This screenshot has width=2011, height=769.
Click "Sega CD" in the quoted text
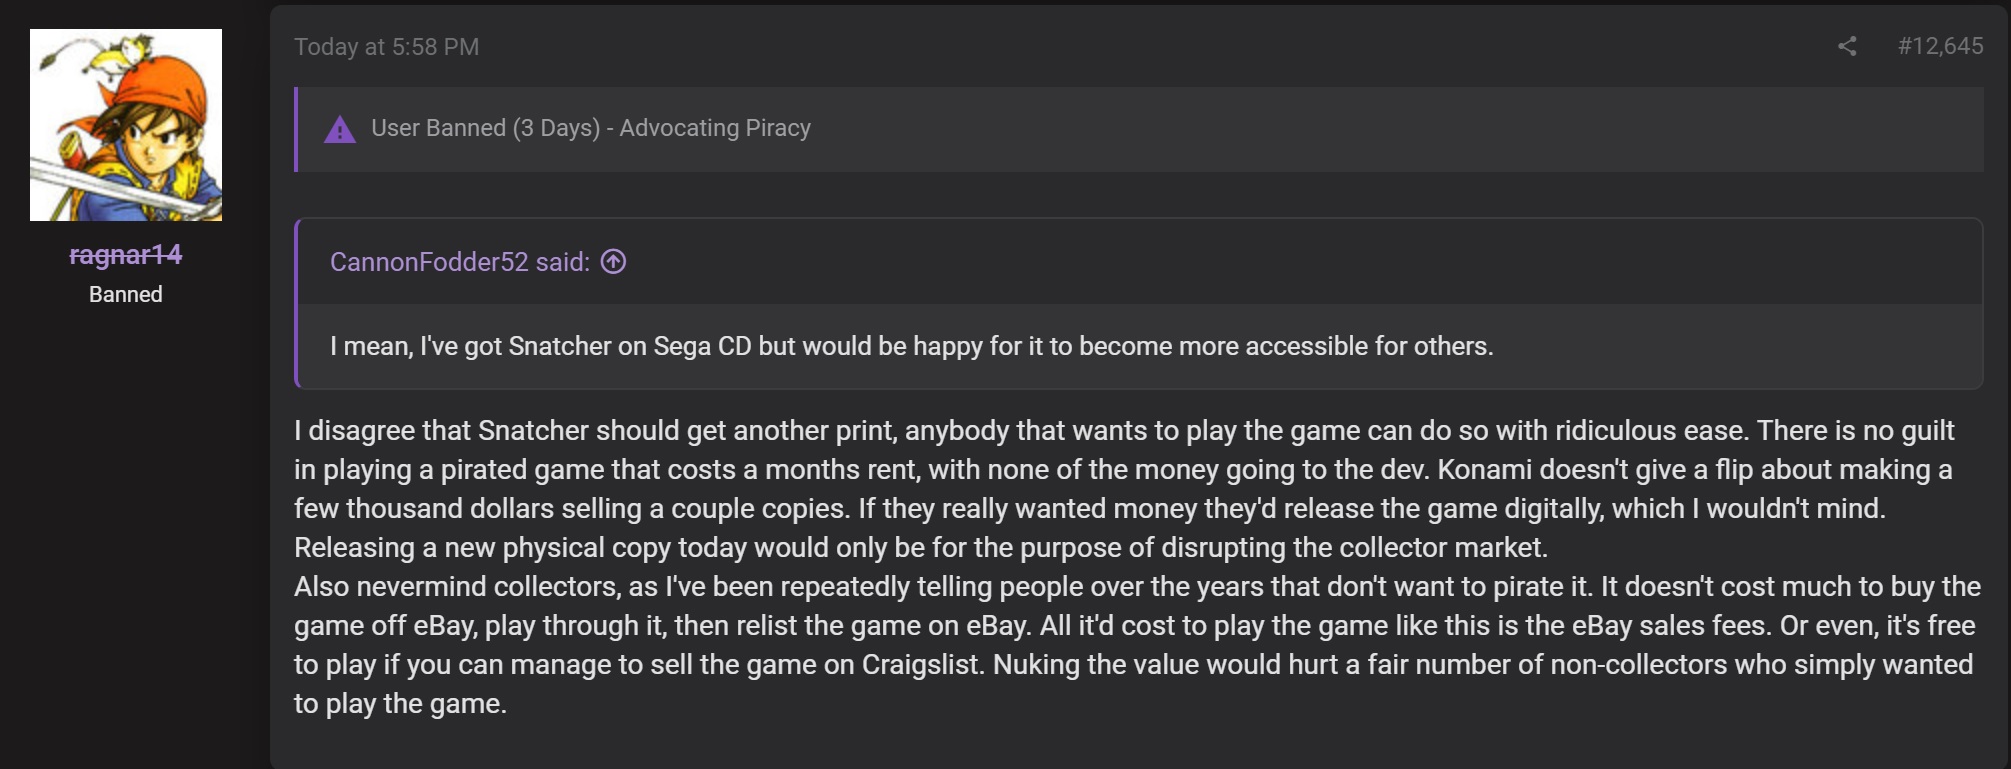702,346
